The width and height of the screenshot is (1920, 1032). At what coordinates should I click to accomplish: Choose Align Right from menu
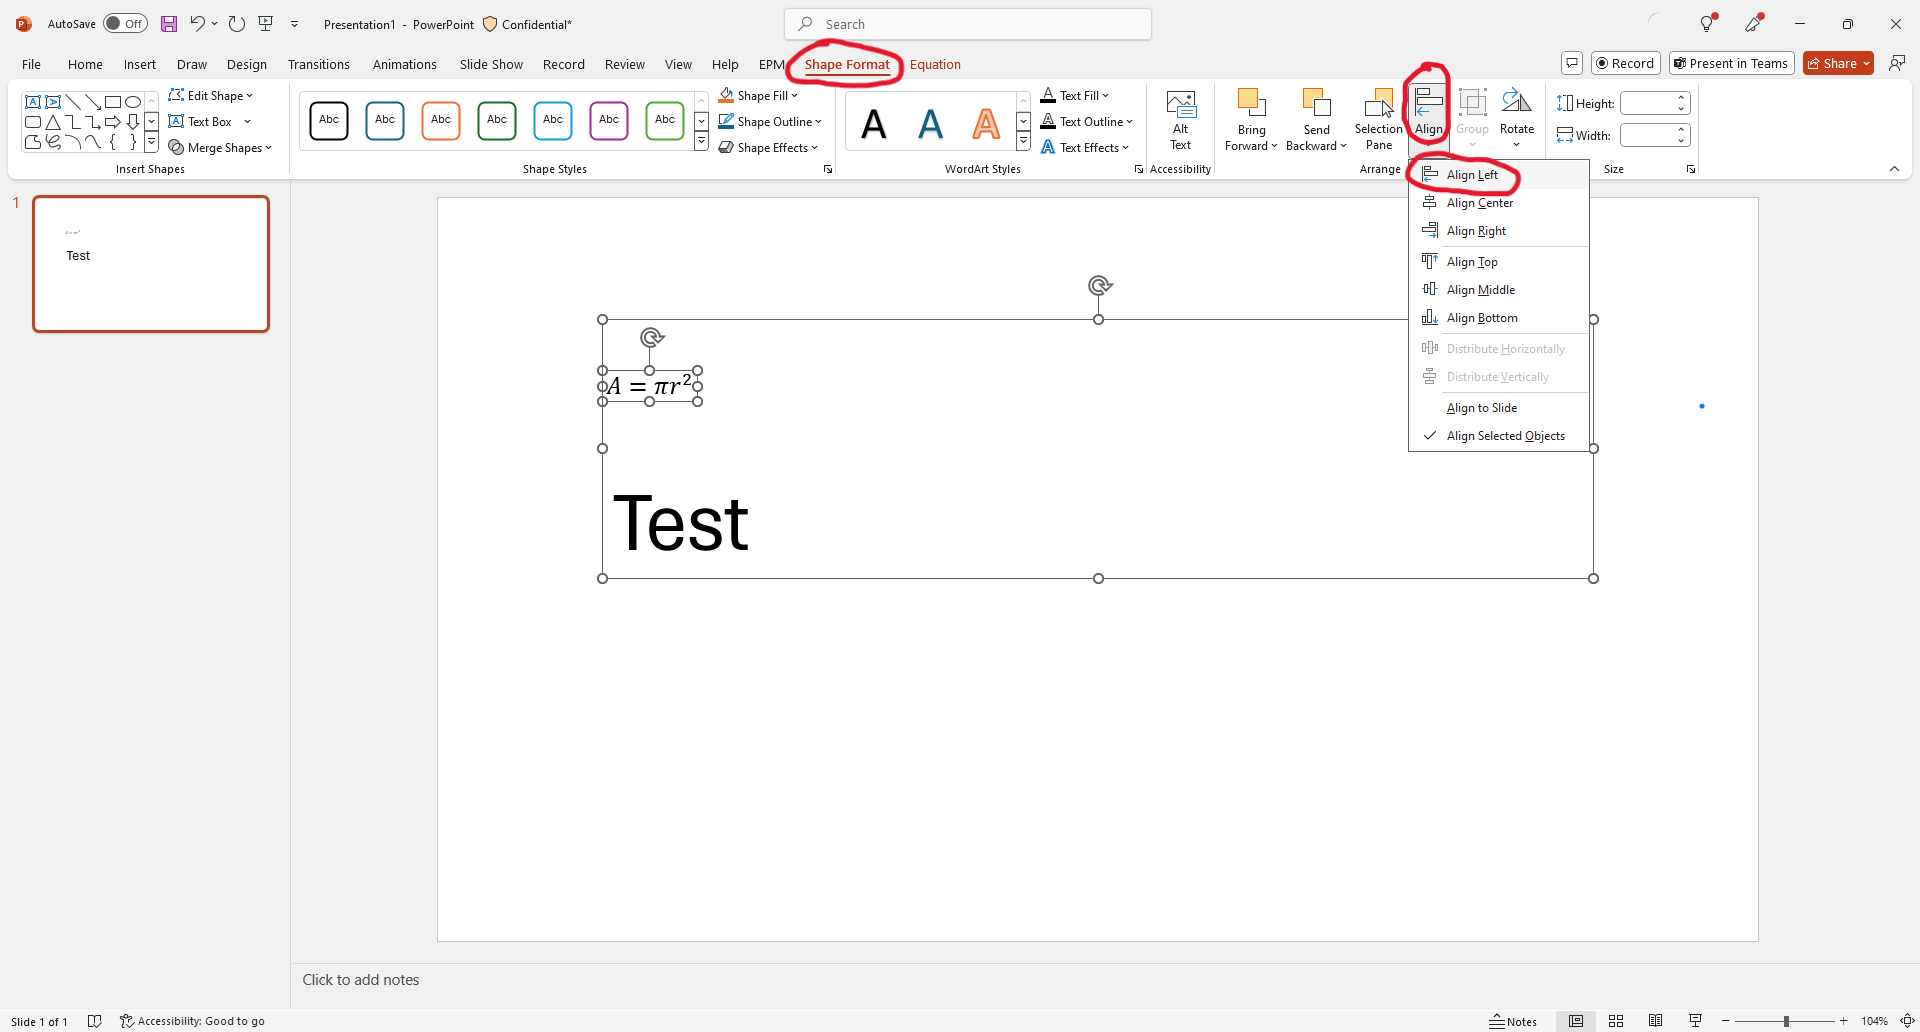click(x=1498, y=231)
